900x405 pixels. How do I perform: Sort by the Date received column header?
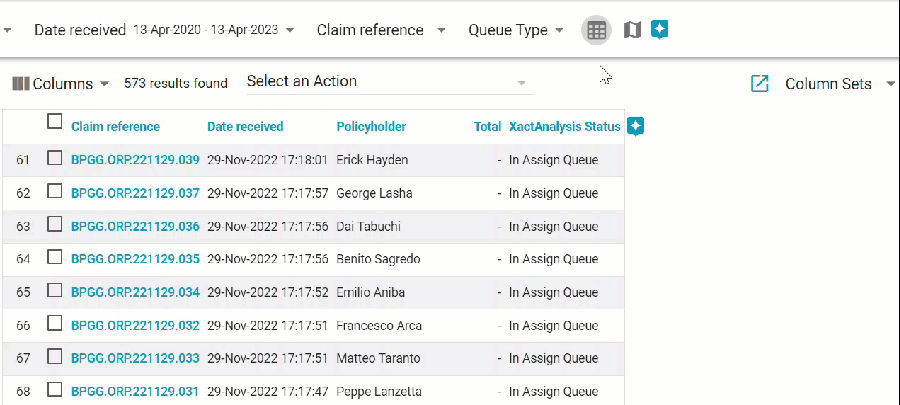click(x=245, y=127)
